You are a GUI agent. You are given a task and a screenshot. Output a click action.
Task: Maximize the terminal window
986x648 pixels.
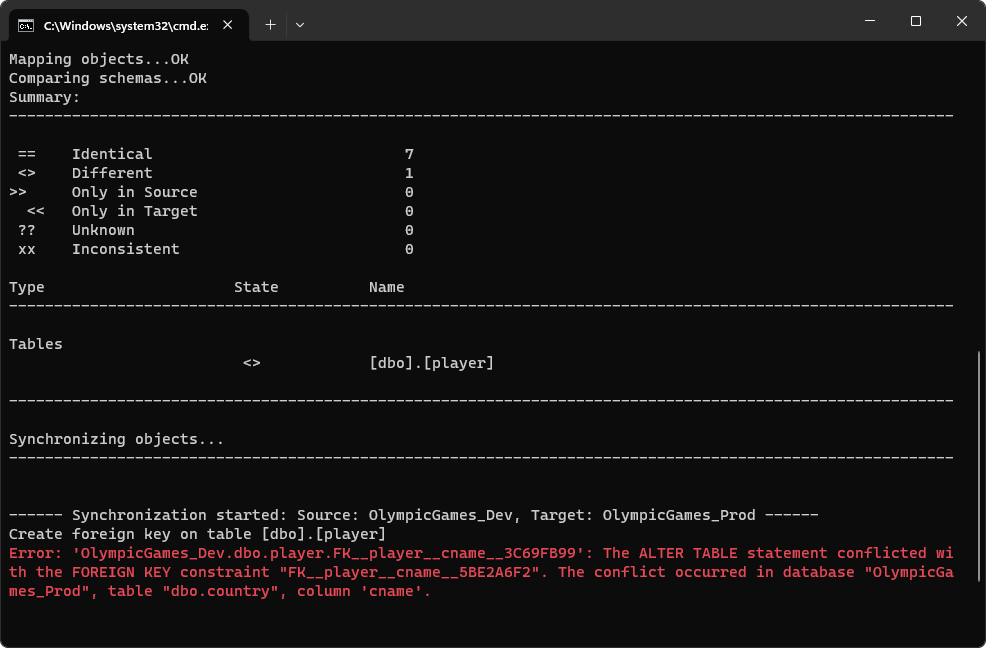click(x=916, y=21)
